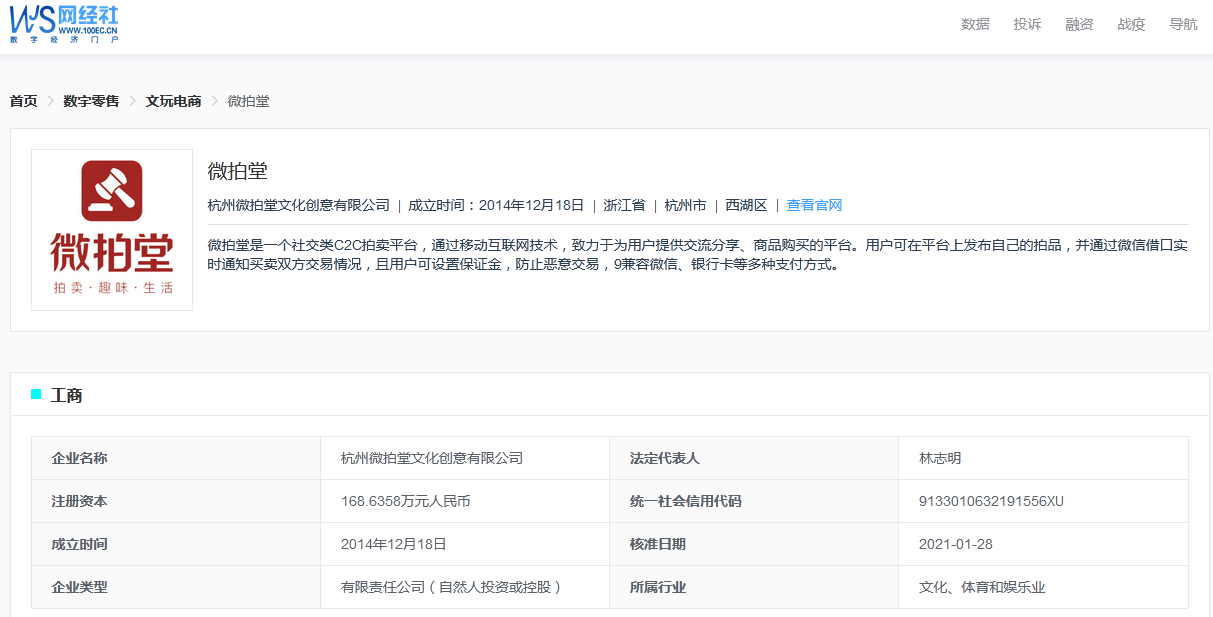
Task: Select the 浙江省 location text
Action: pos(624,205)
